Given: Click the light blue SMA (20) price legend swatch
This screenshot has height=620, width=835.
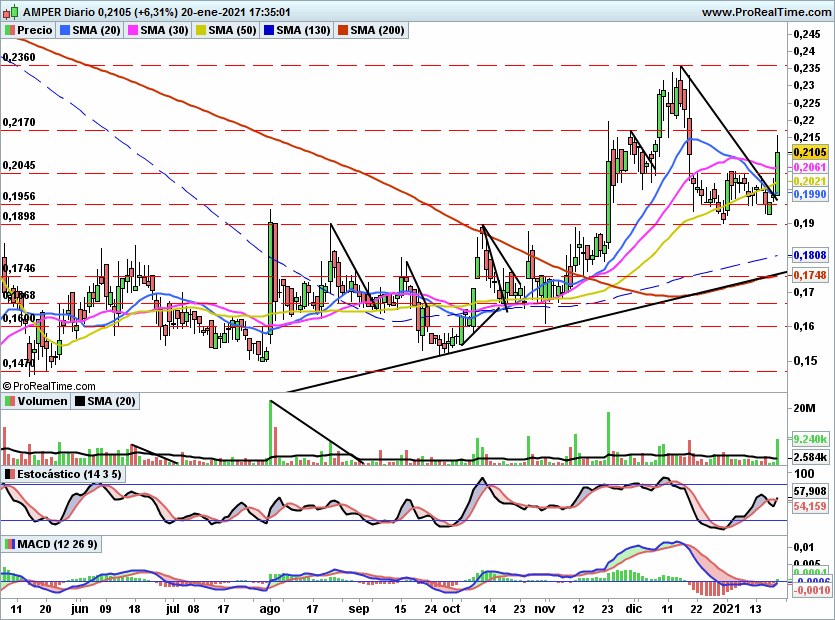Looking at the screenshot, I should click(x=65, y=30).
